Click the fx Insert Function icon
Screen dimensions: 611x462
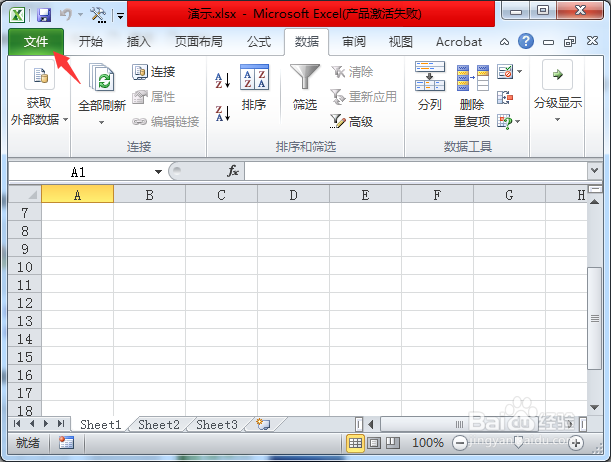tap(233, 171)
